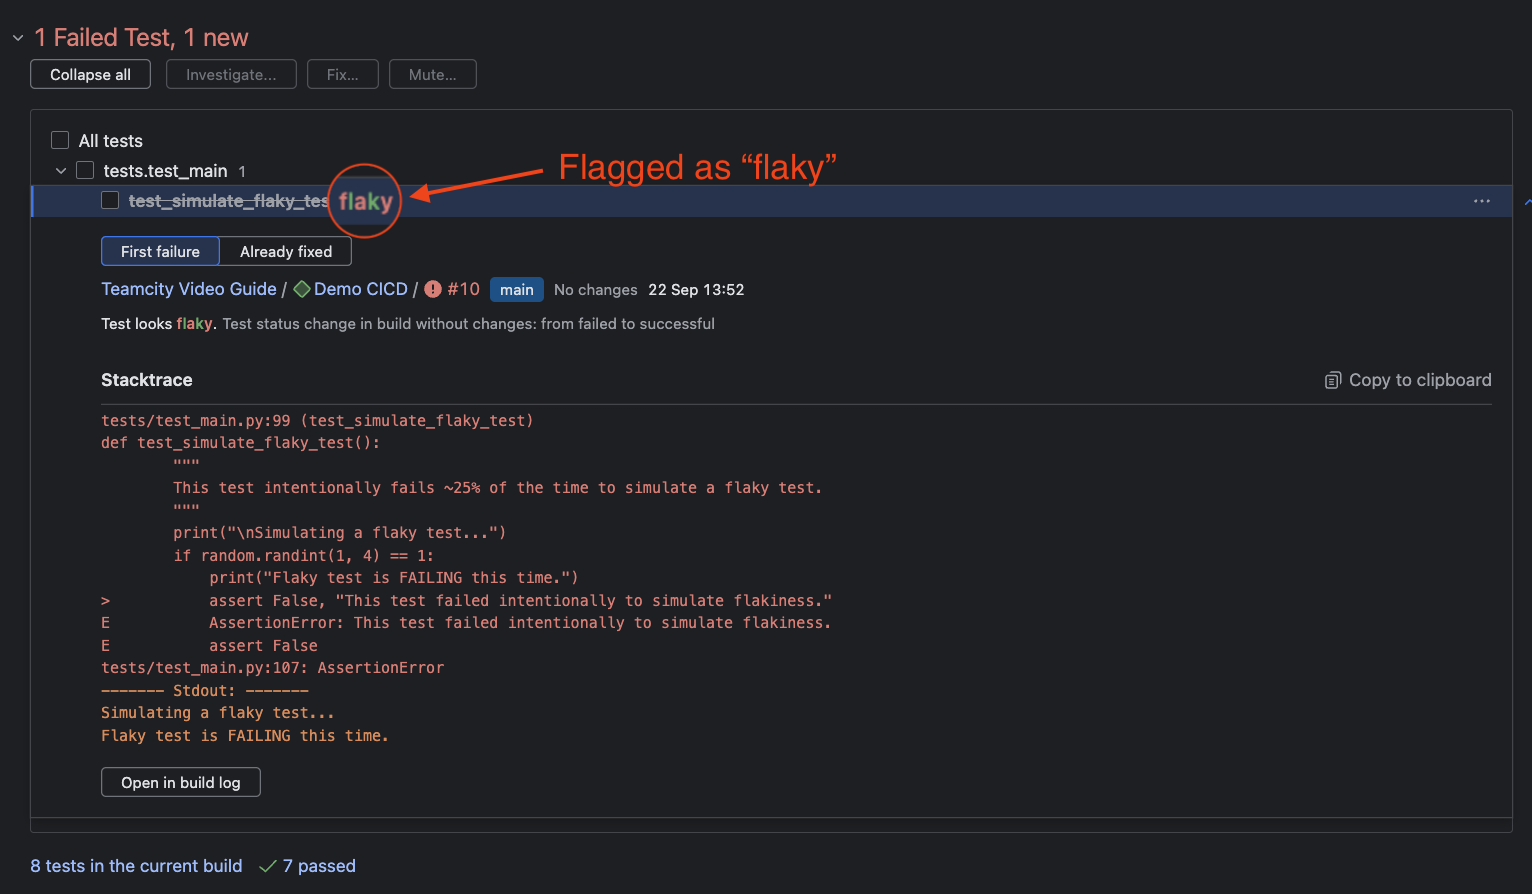Select the tests.test_main checkbox
Screen dimensions: 1532x894
coord(85,170)
